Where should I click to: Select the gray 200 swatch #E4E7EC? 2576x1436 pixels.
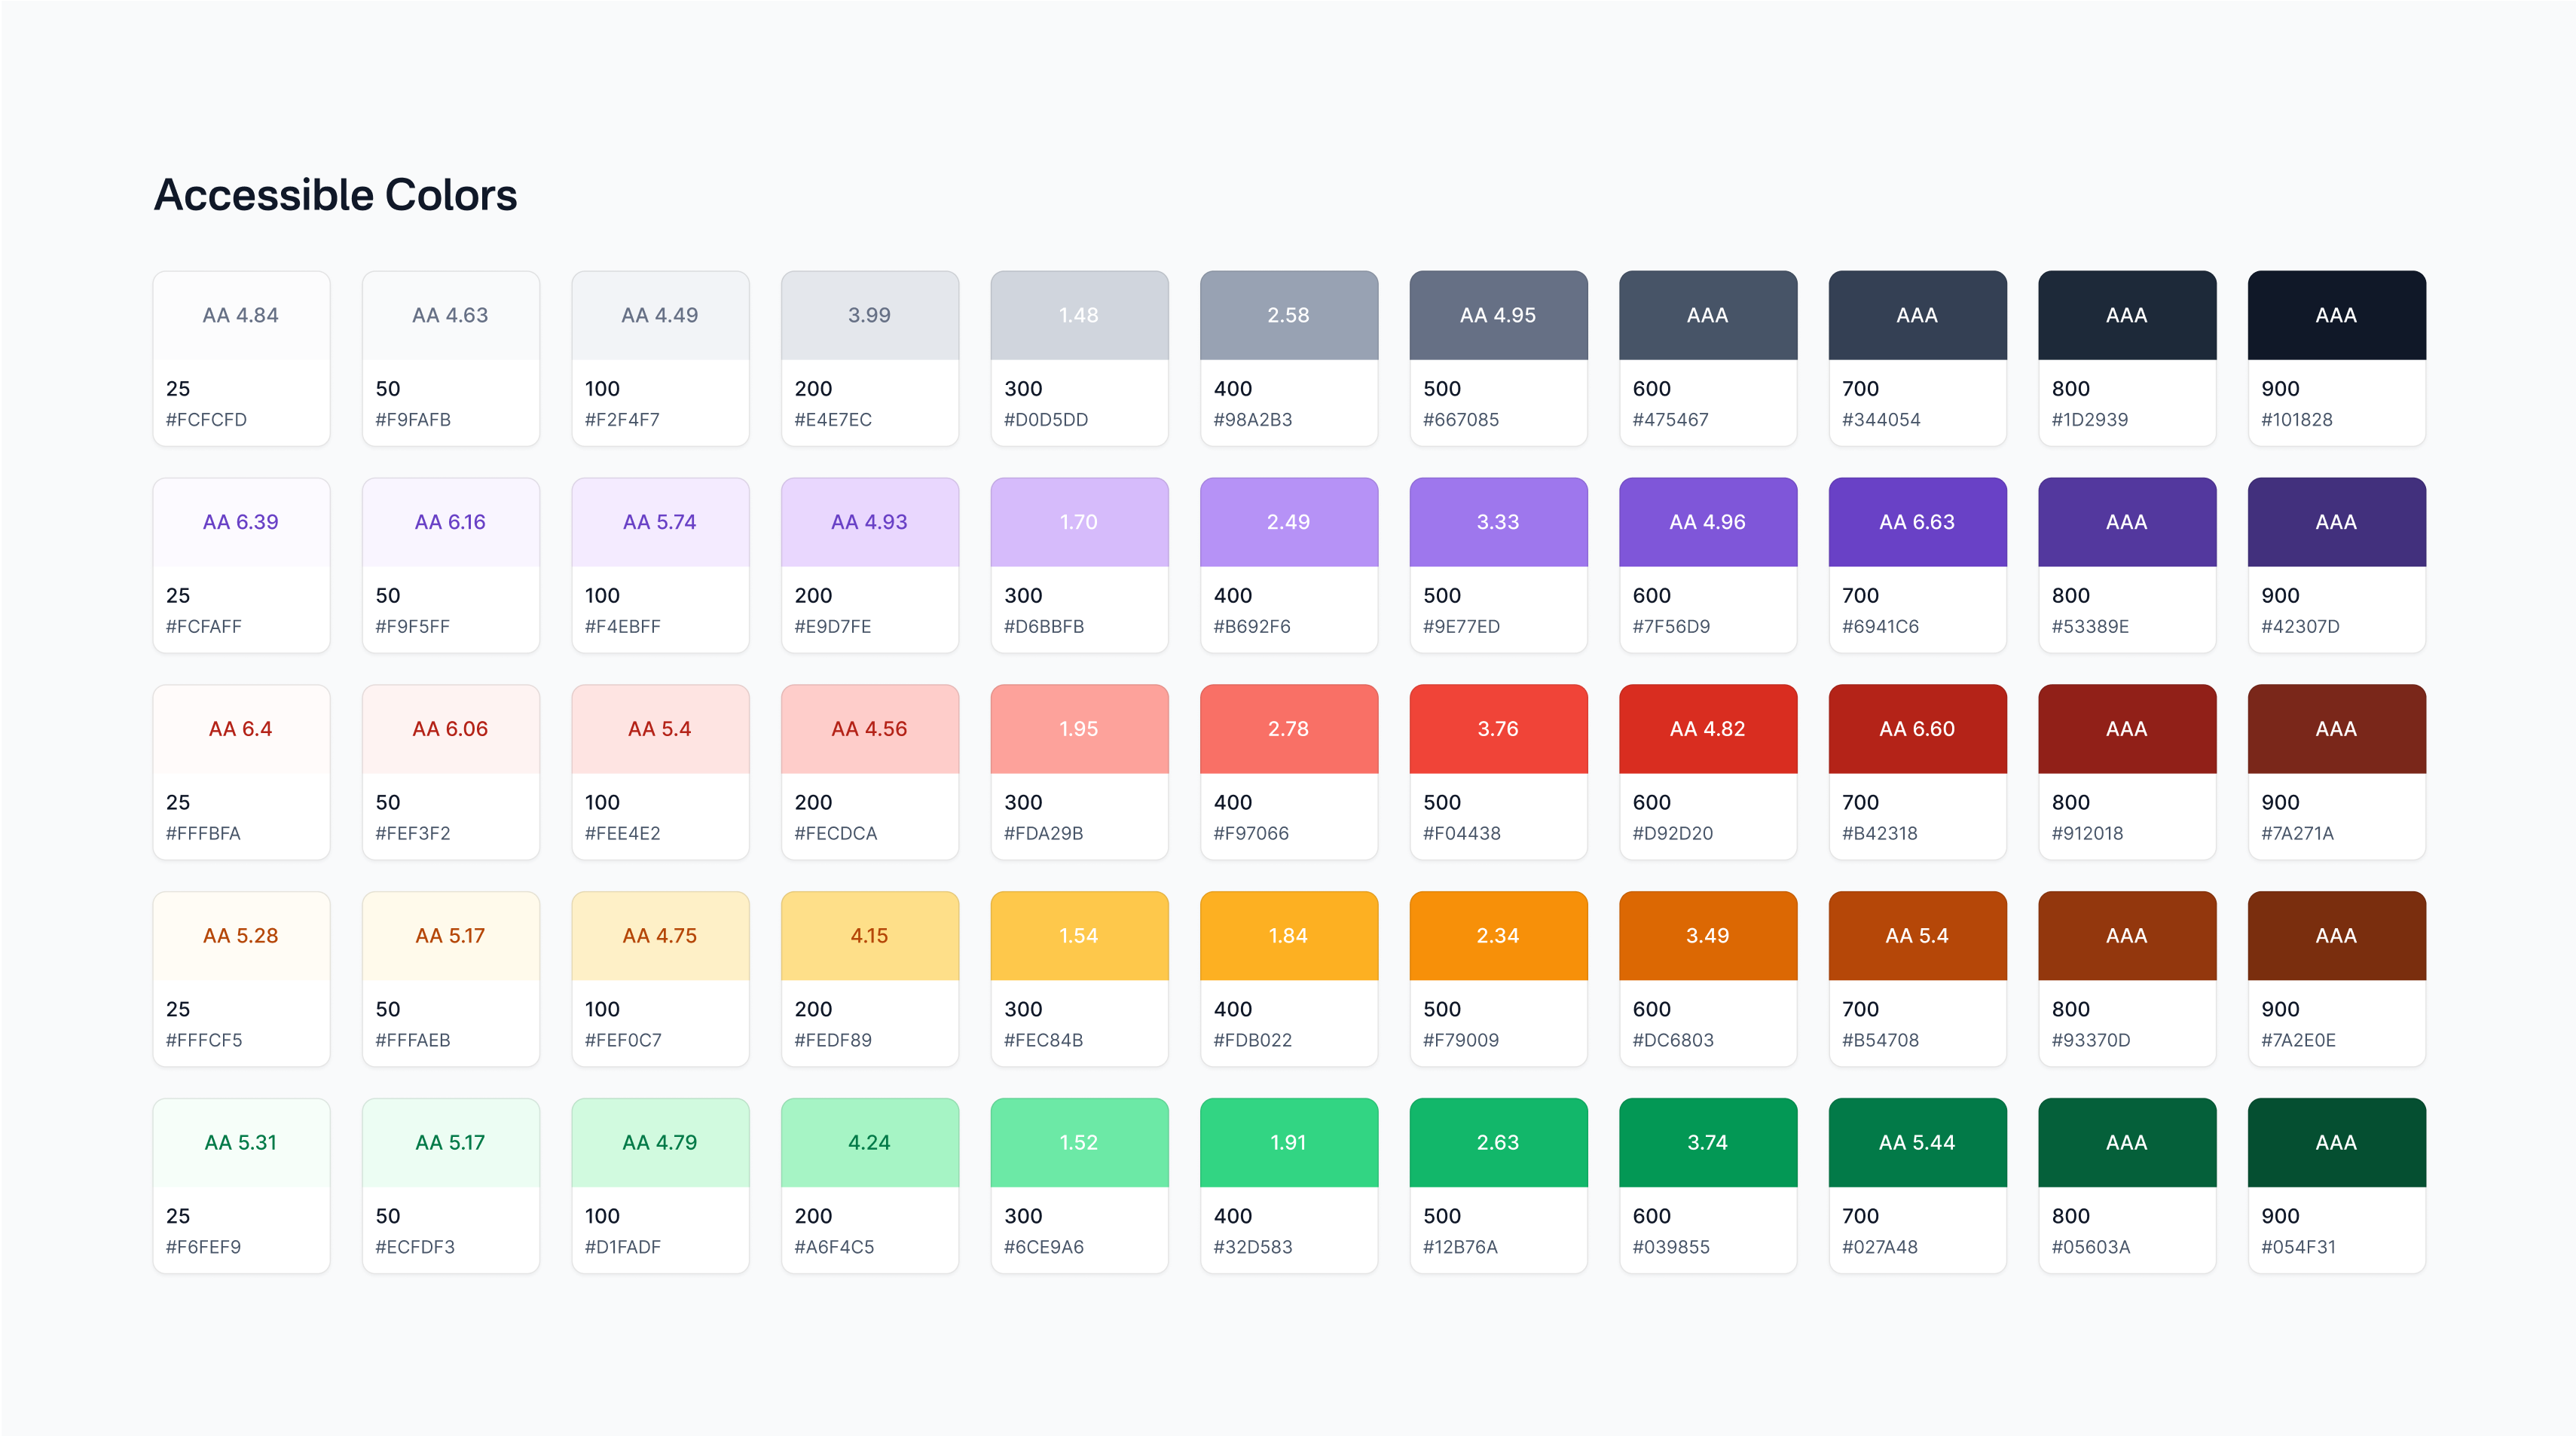[869, 316]
